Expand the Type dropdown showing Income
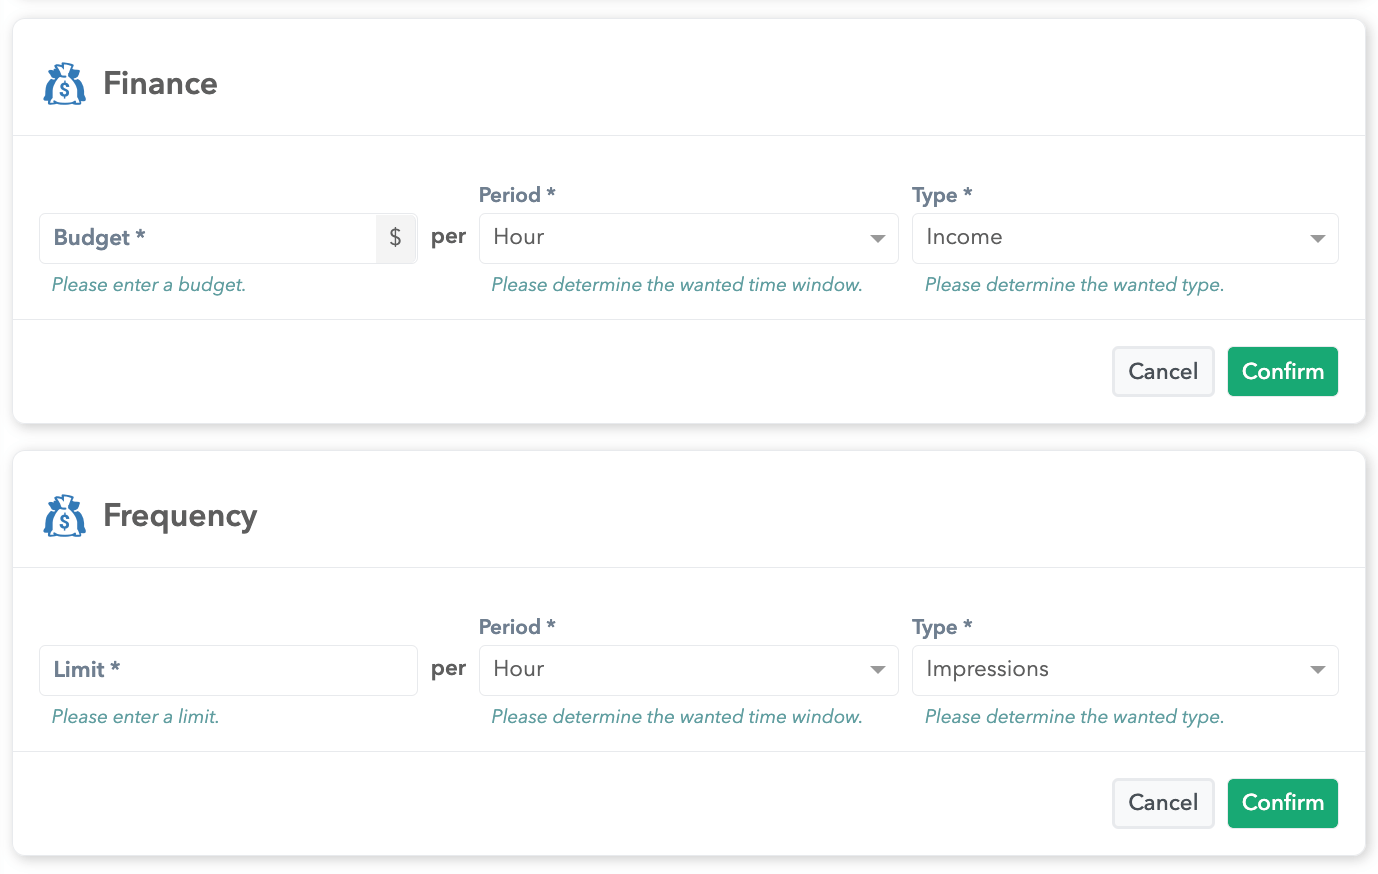The width and height of the screenshot is (1378, 874). tap(1124, 238)
